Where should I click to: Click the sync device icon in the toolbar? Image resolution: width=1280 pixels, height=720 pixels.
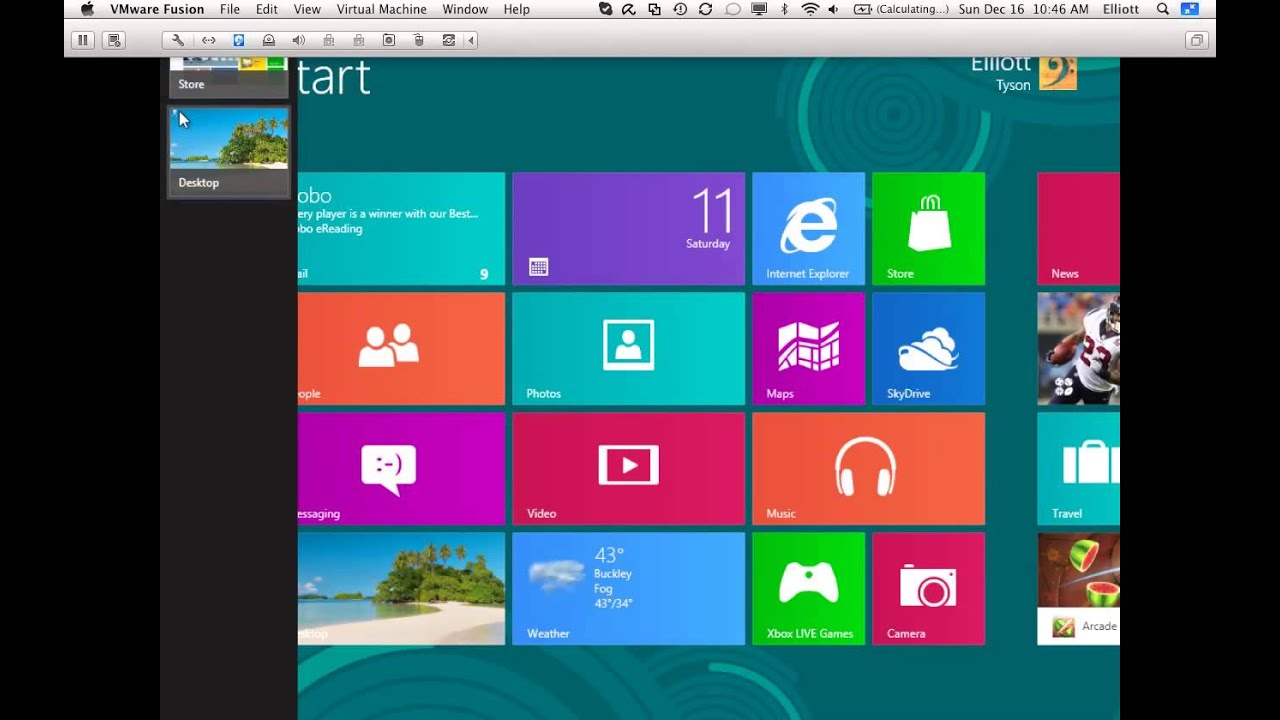click(x=448, y=40)
